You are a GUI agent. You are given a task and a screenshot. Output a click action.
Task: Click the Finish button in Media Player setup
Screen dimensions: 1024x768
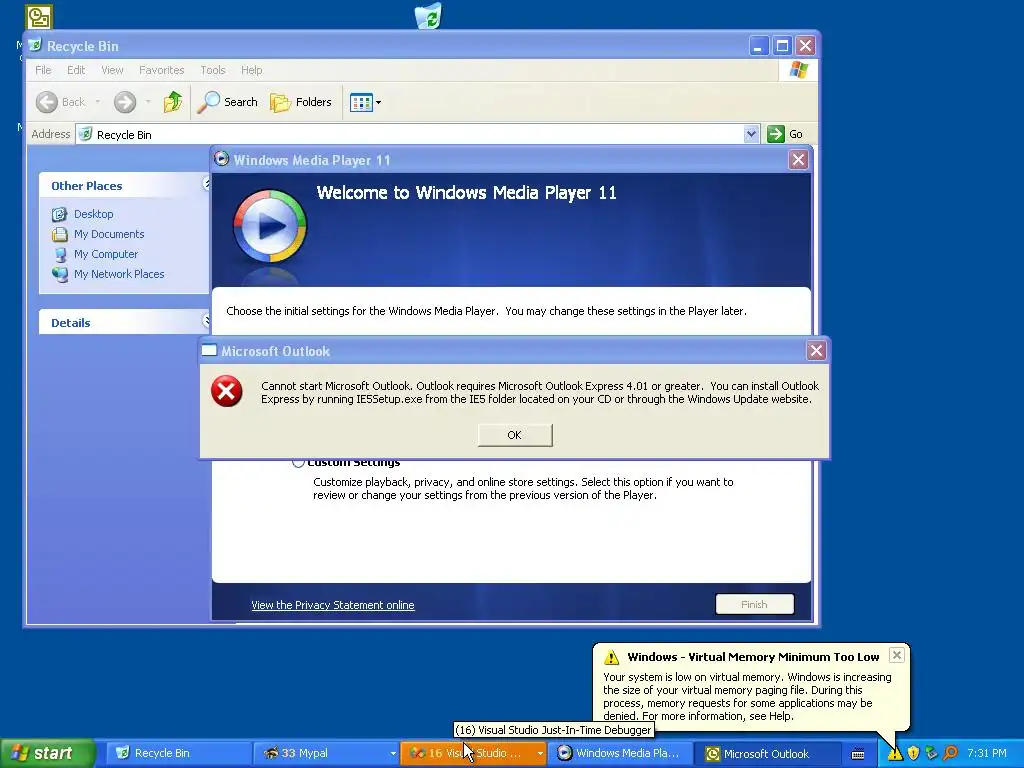[x=754, y=604]
